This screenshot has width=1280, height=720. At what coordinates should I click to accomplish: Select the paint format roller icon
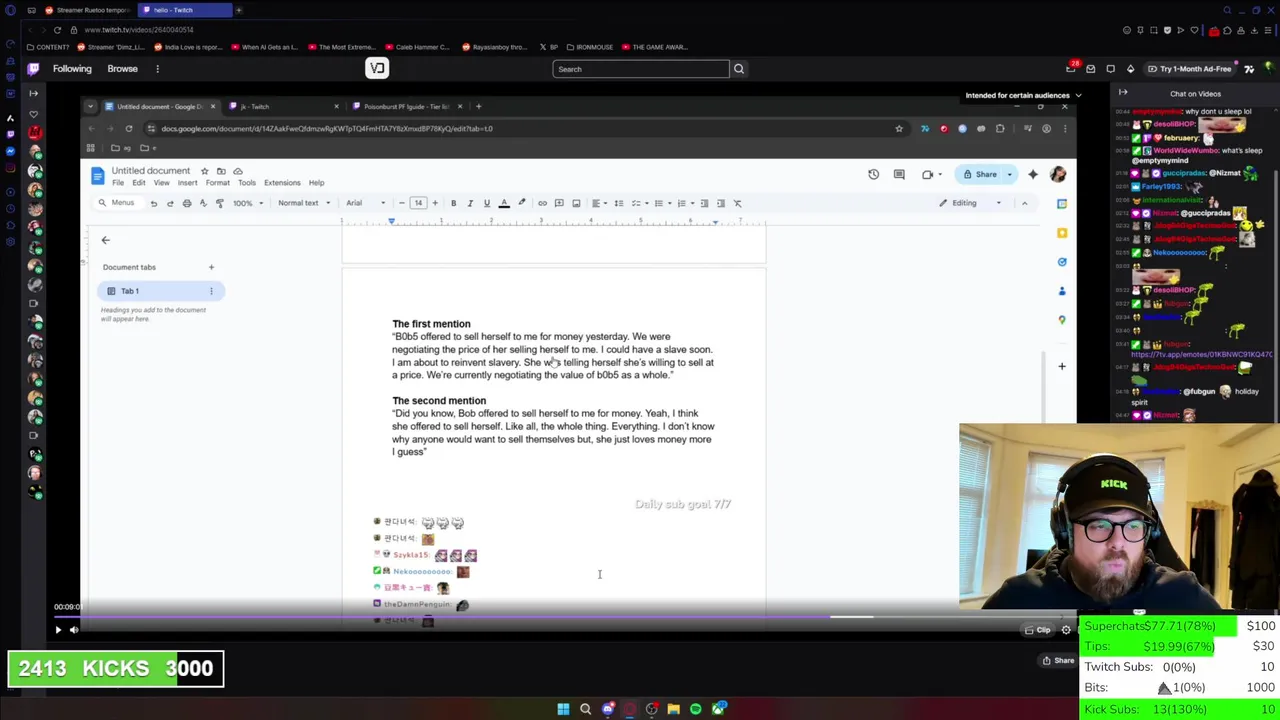220,203
